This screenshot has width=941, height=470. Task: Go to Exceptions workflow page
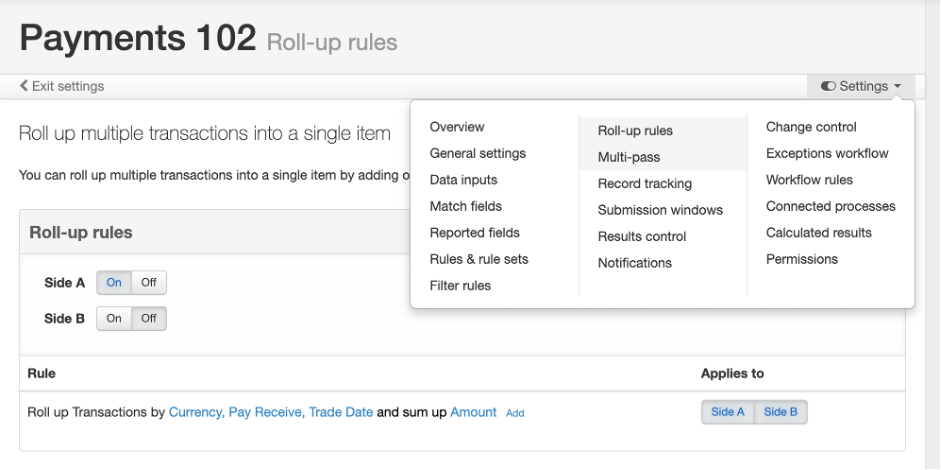pos(827,153)
